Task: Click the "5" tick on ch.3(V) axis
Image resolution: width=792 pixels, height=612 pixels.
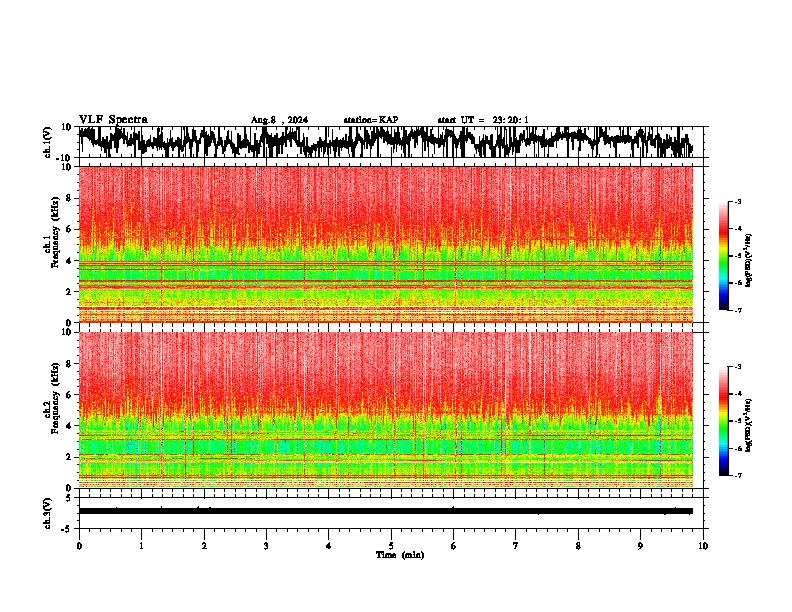Action: coord(70,498)
